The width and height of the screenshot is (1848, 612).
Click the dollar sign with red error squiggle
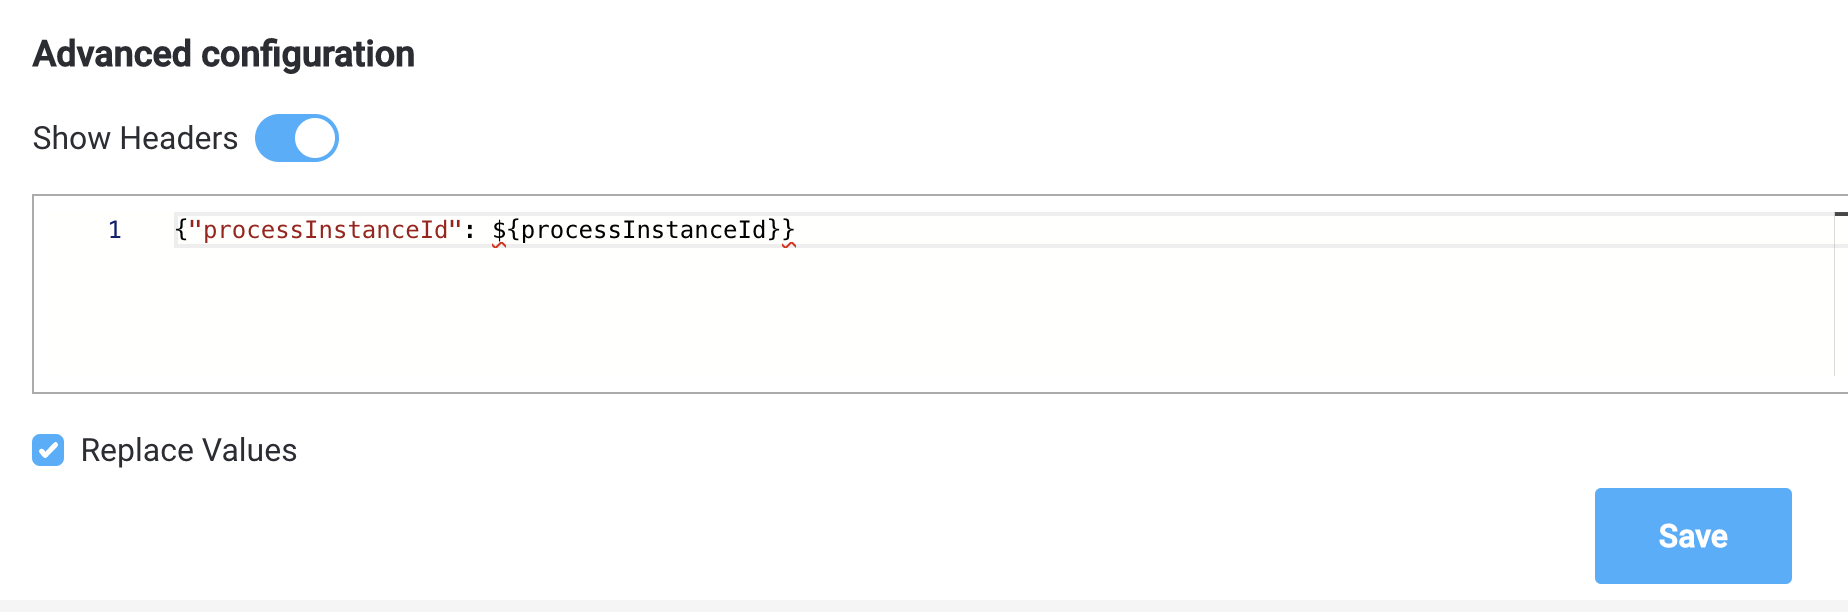click(499, 230)
